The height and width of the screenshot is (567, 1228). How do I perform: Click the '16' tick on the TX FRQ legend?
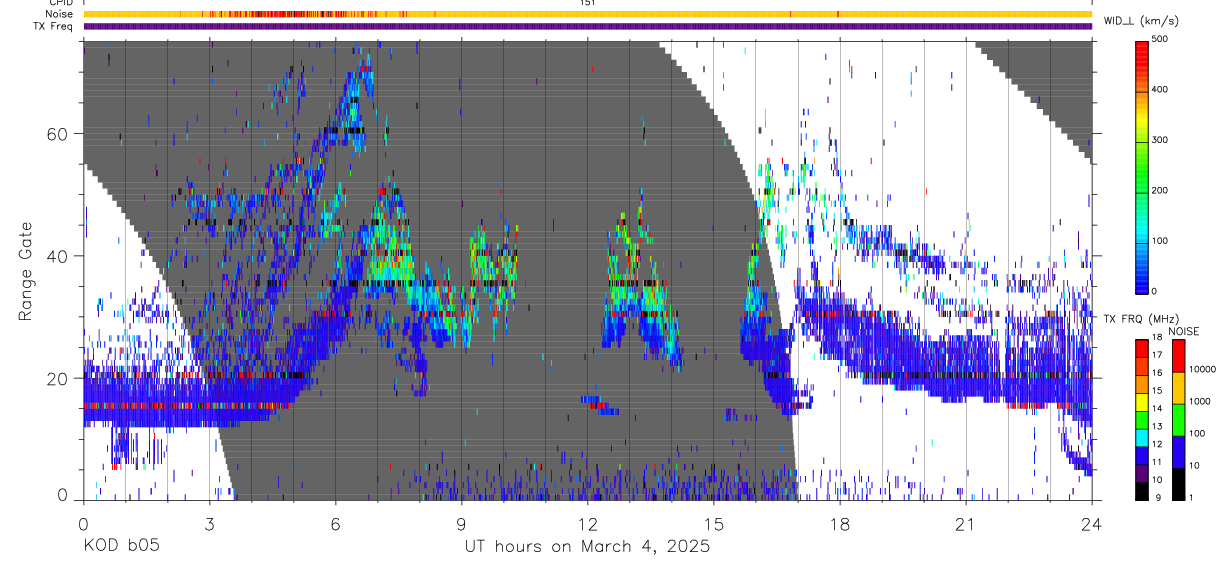(1157, 373)
